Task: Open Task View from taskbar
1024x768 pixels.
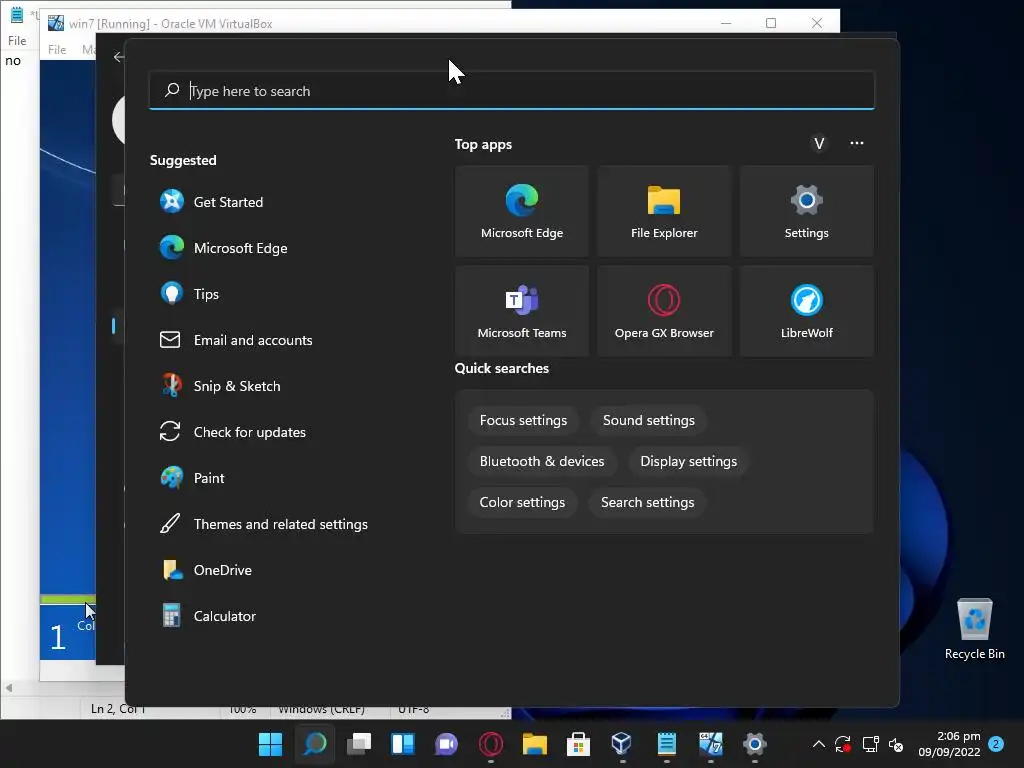Action: pyautogui.click(x=359, y=744)
